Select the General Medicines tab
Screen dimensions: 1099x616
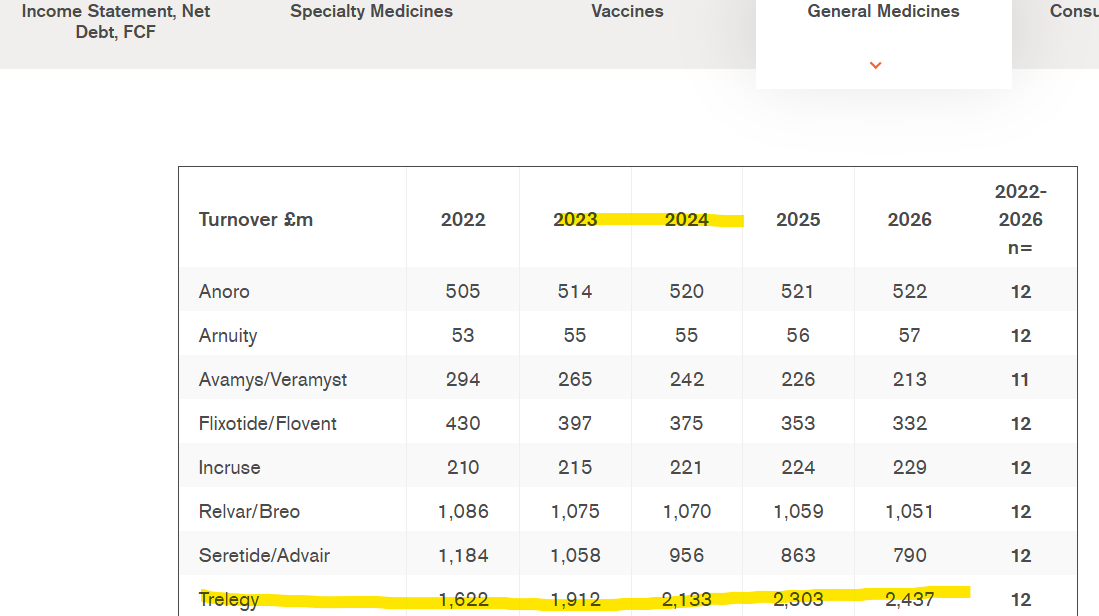click(x=883, y=11)
